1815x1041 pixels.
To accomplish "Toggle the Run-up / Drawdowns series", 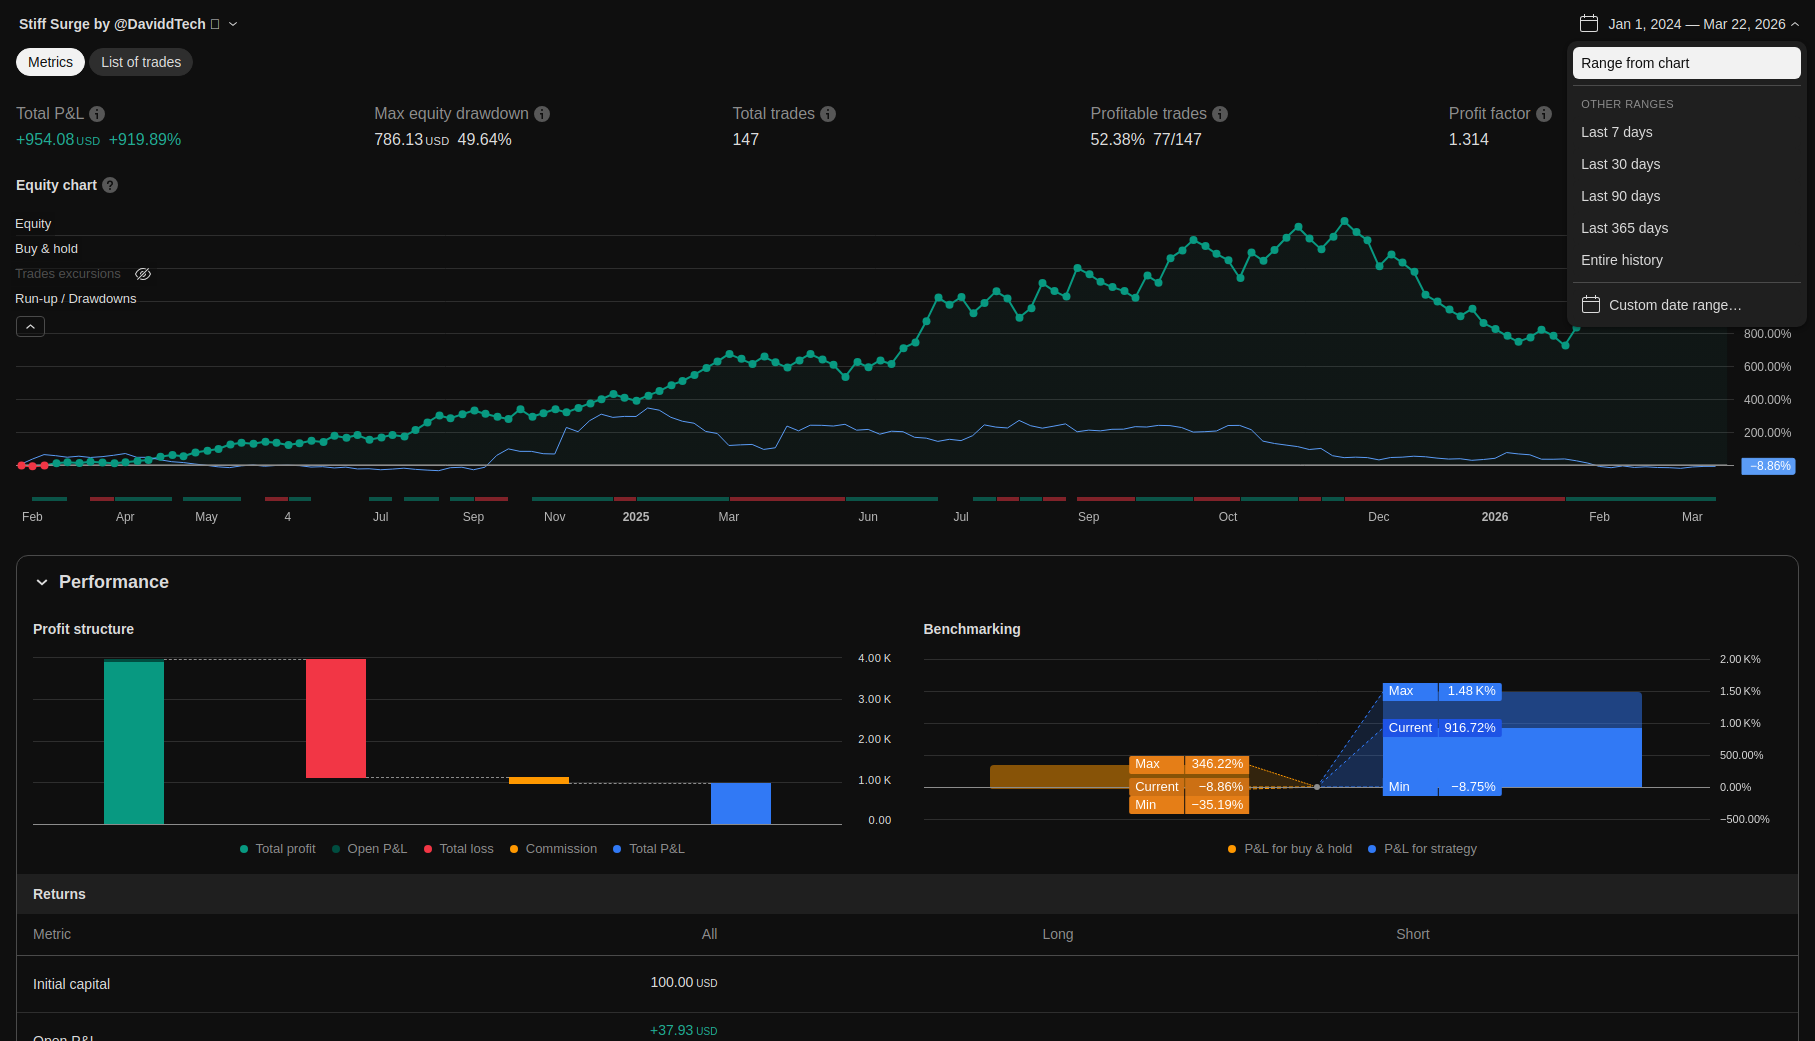I will (x=76, y=299).
